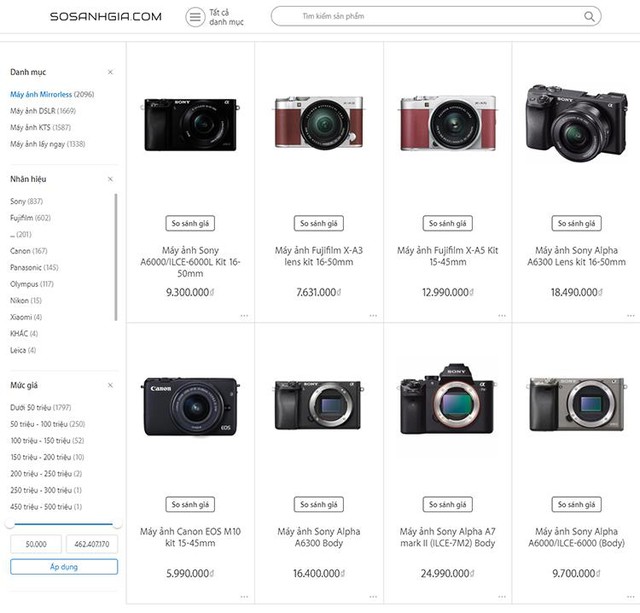Screen dimensions: 640x613
Task: Open the all-categories hamburger menu icon
Action: (x=195, y=17)
